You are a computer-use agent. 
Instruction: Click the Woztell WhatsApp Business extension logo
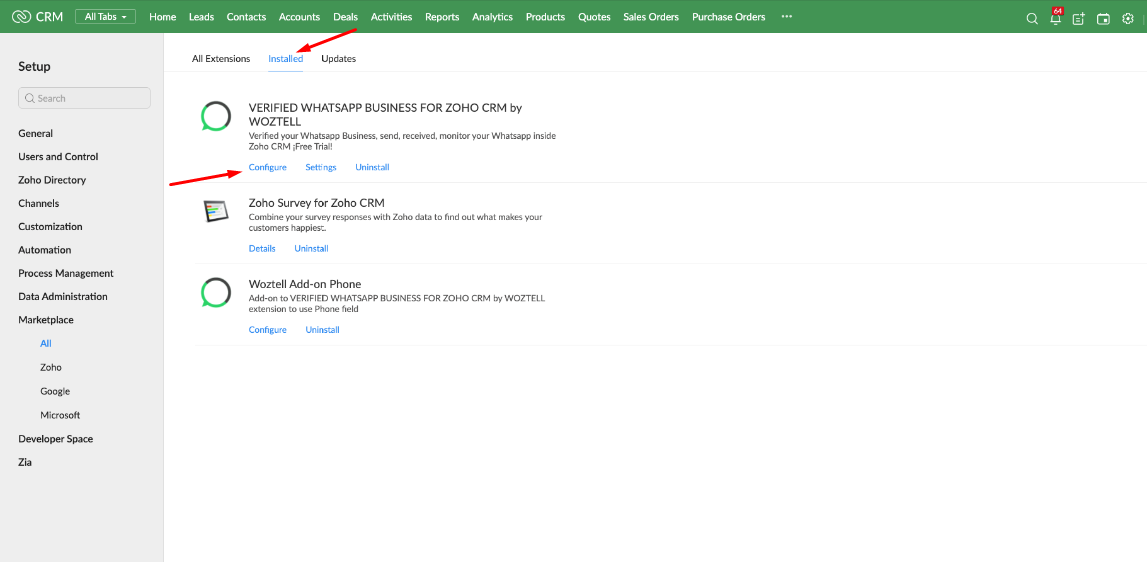[216, 116]
